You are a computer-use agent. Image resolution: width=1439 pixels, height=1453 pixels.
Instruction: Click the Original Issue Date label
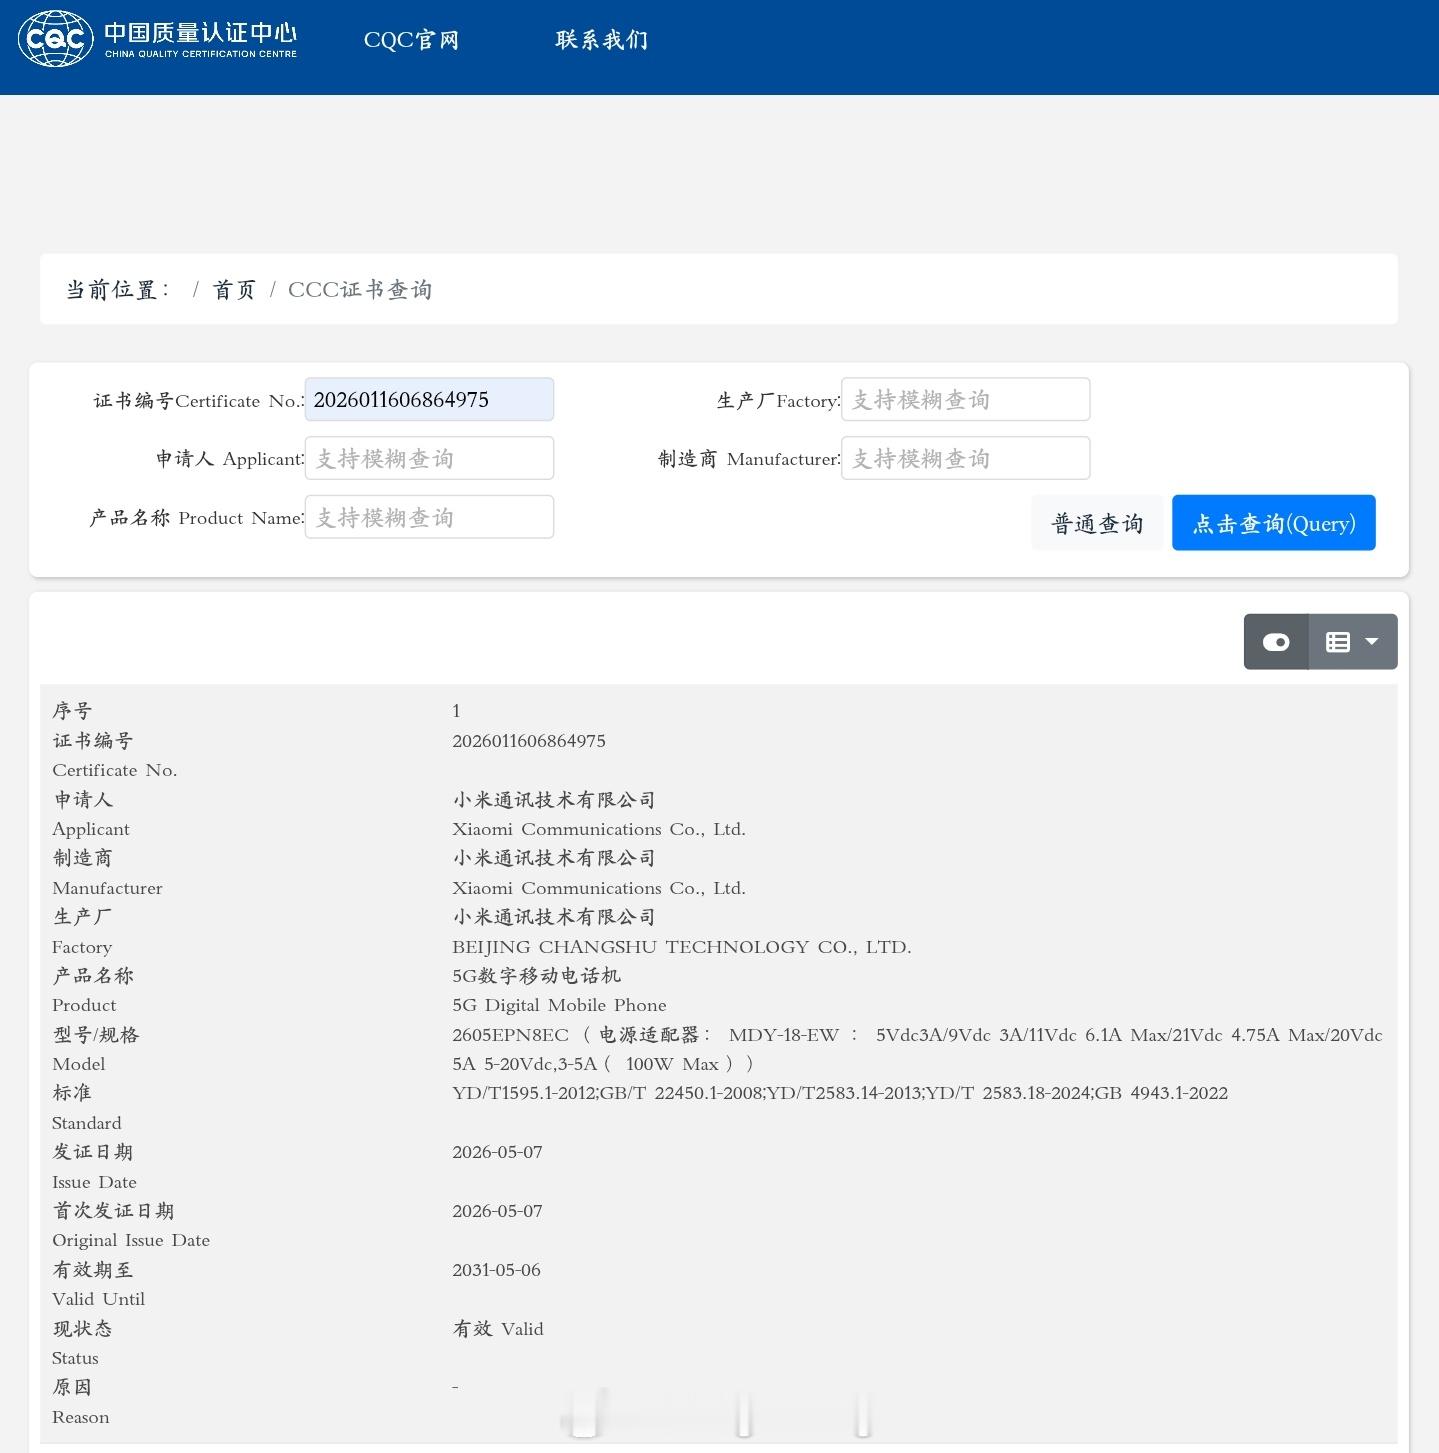pyautogui.click(x=131, y=1240)
